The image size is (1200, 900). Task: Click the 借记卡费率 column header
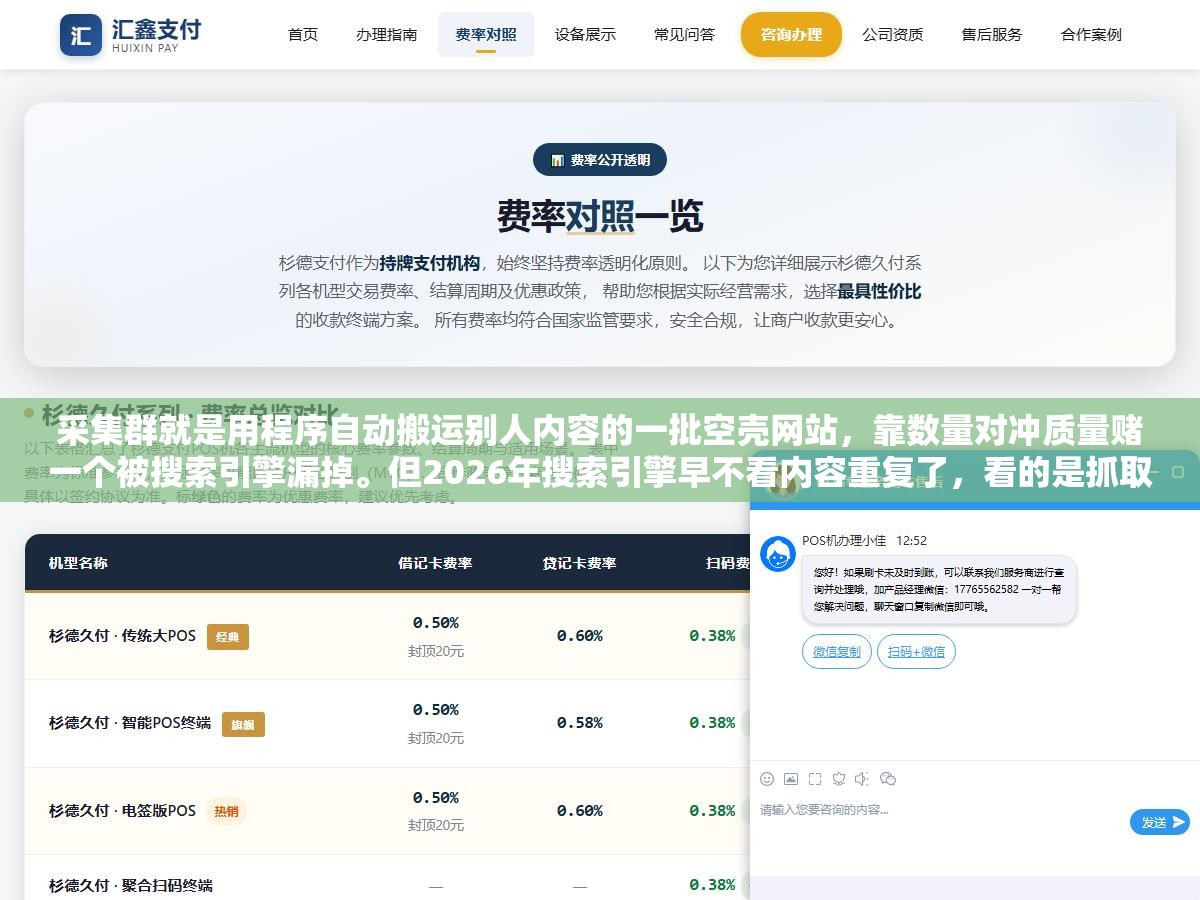[x=435, y=563]
